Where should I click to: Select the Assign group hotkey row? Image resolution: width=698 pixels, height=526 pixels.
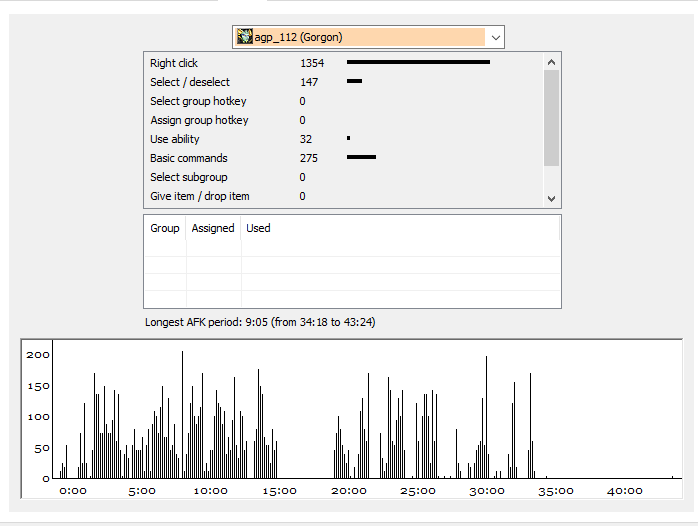pyautogui.click(x=343, y=120)
